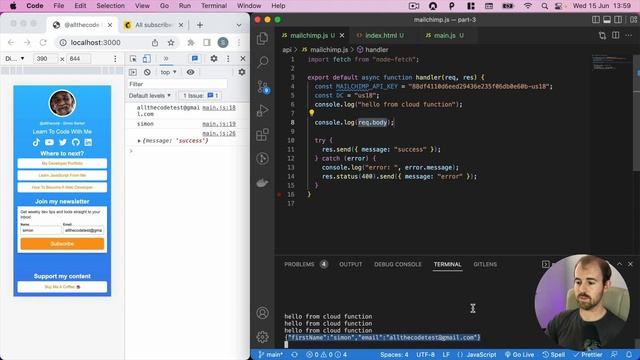Switch to the All subscribers browser tab
Image resolution: width=640 pixels, height=360 pixels.
click(153, 25)
